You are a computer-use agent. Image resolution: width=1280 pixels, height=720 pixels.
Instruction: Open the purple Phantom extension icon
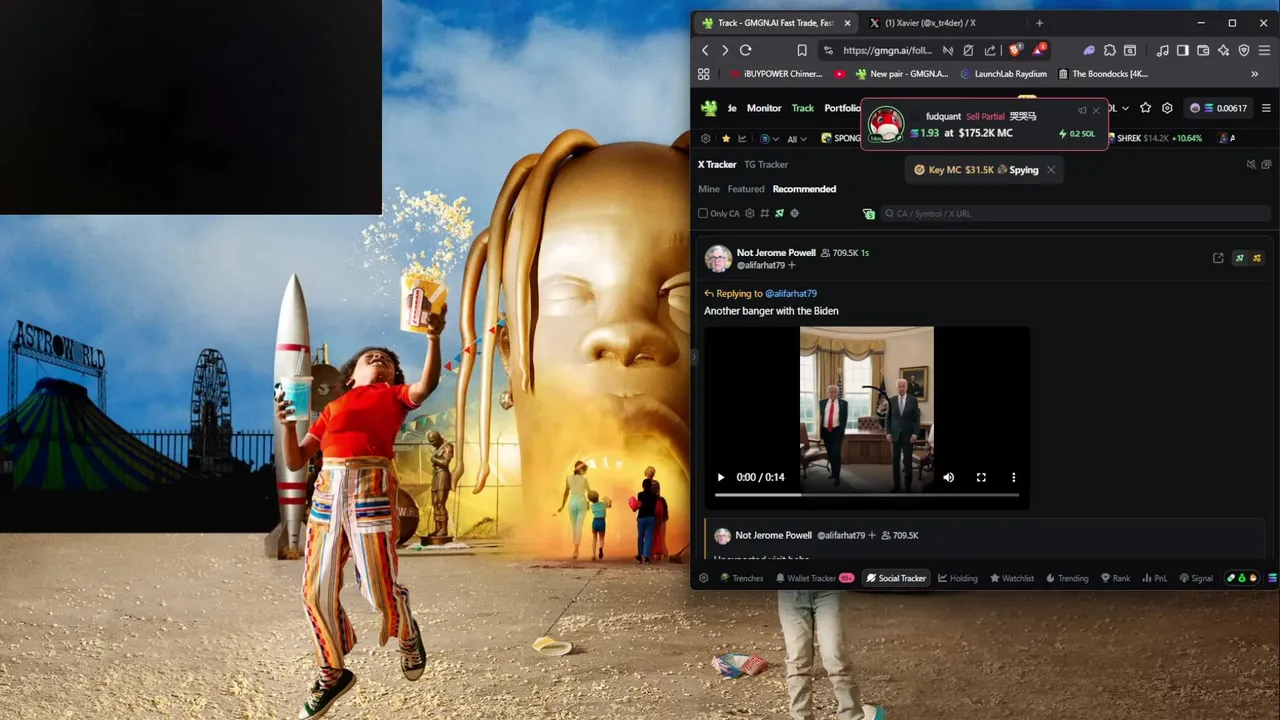pyautogui.click(x=1089, y=50)
